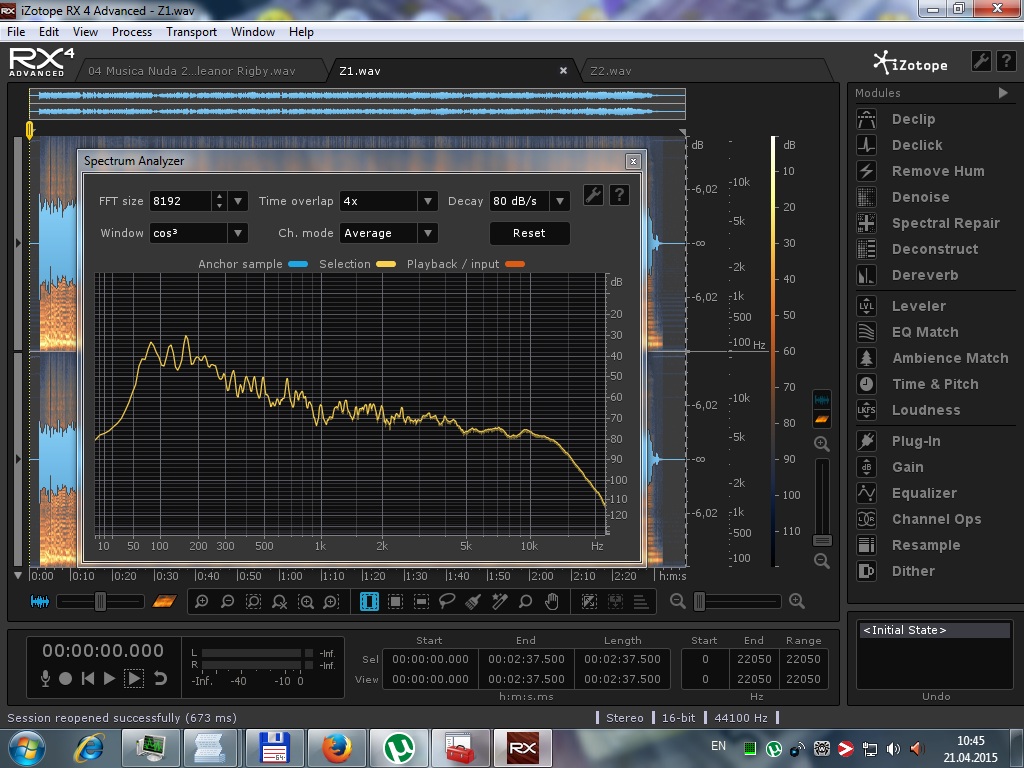This screenshot has height=768, width=1024.
Task: Close the Z1.wav tab
Action: (x=563, y=71)
